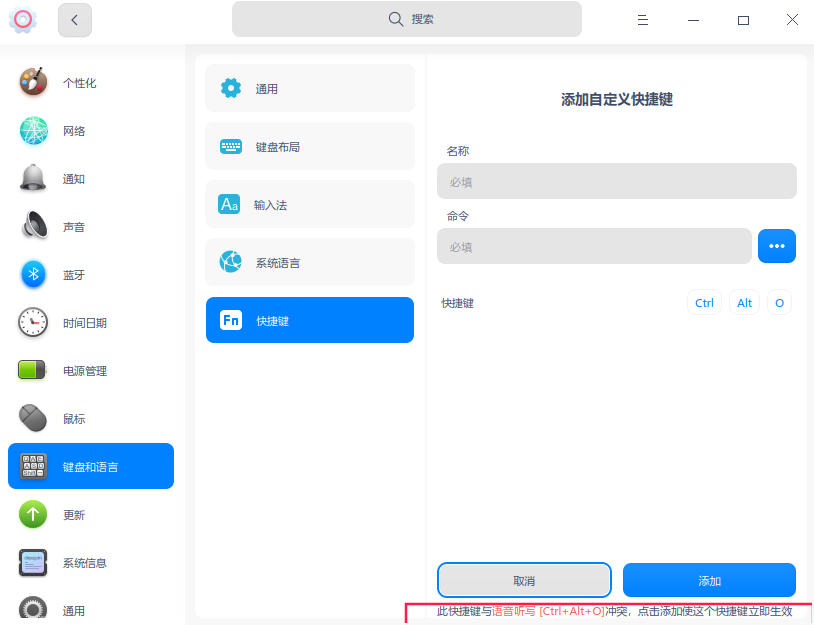Click the 命令 required input field
The width and height of the screenshot is (814, 625).
click(x=594, y=246)
